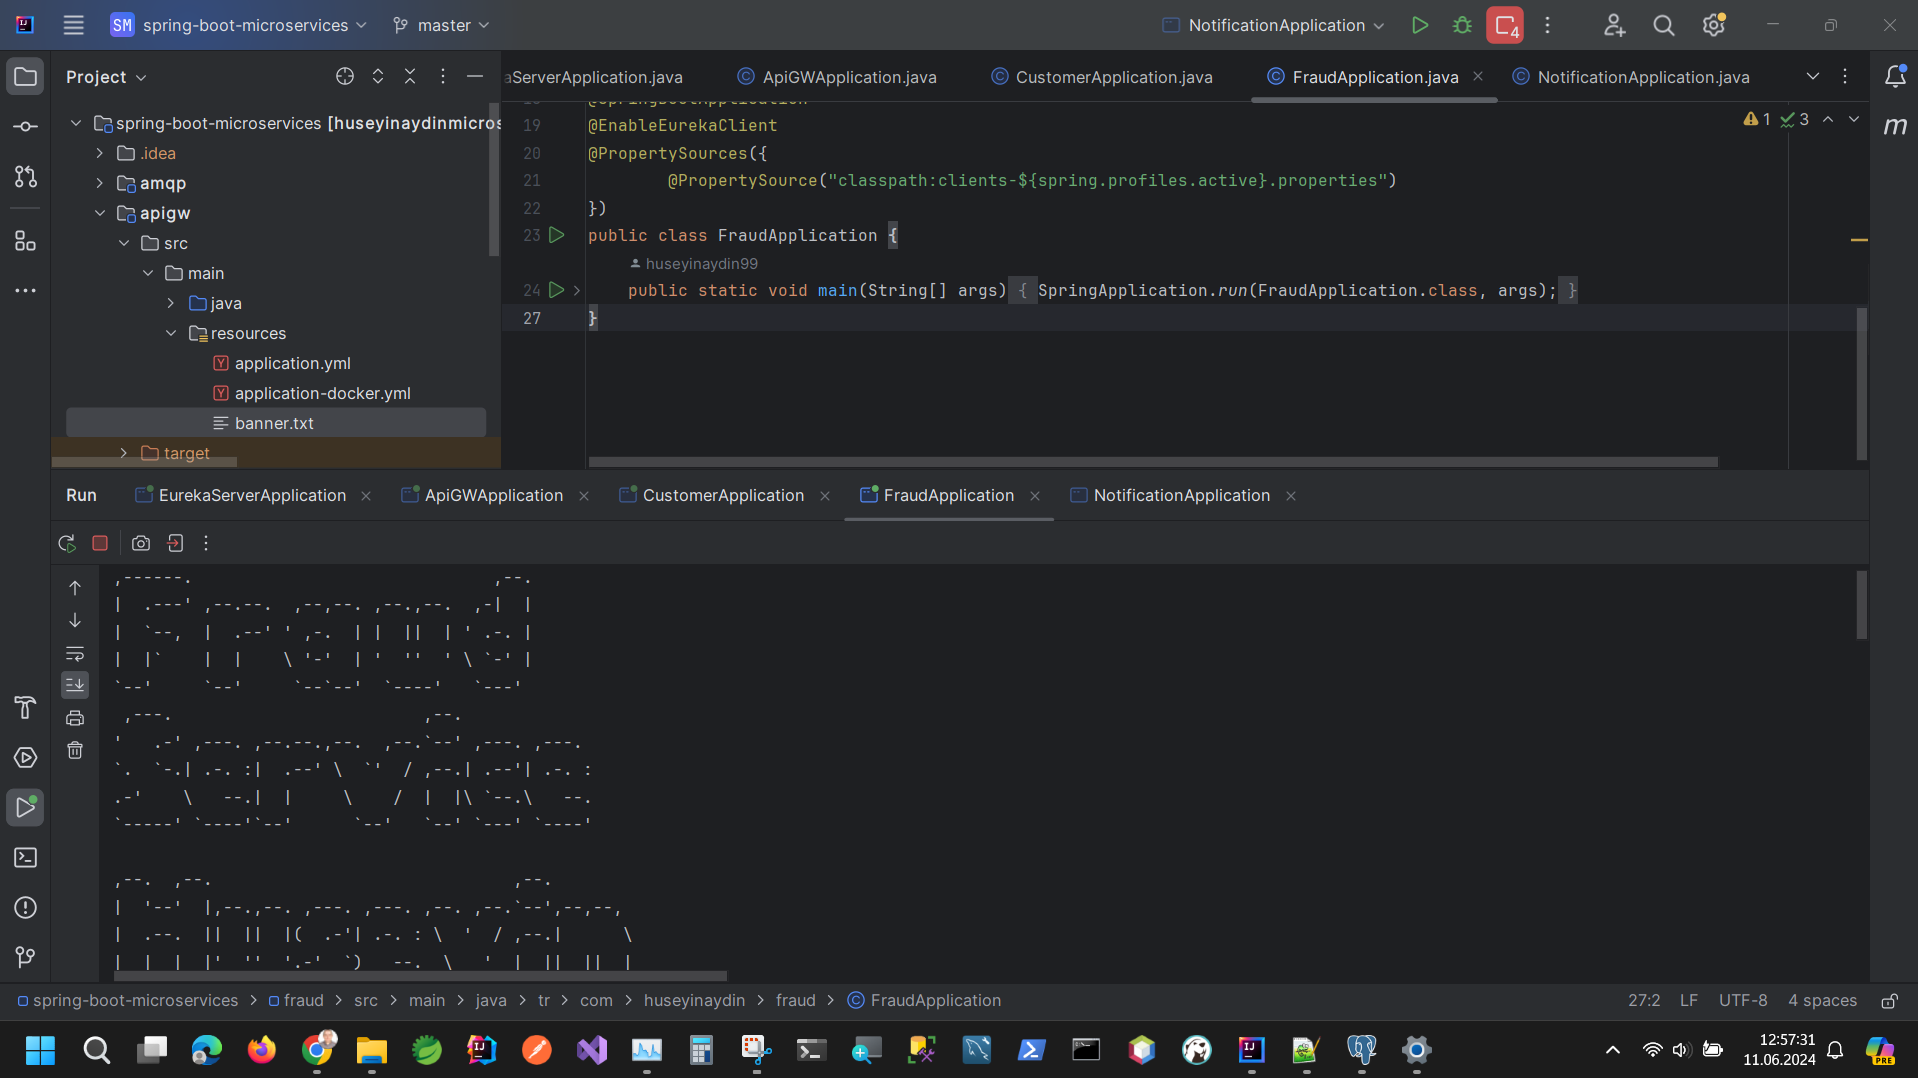Start debugging with the bug icon

[1462, 25]
